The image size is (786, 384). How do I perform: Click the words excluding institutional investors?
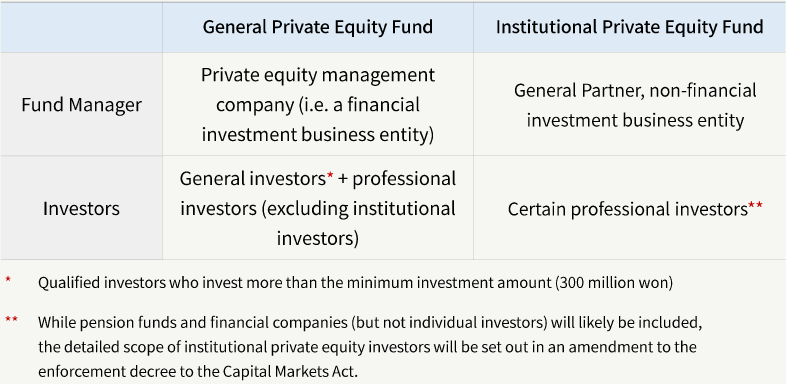point(318,223)
